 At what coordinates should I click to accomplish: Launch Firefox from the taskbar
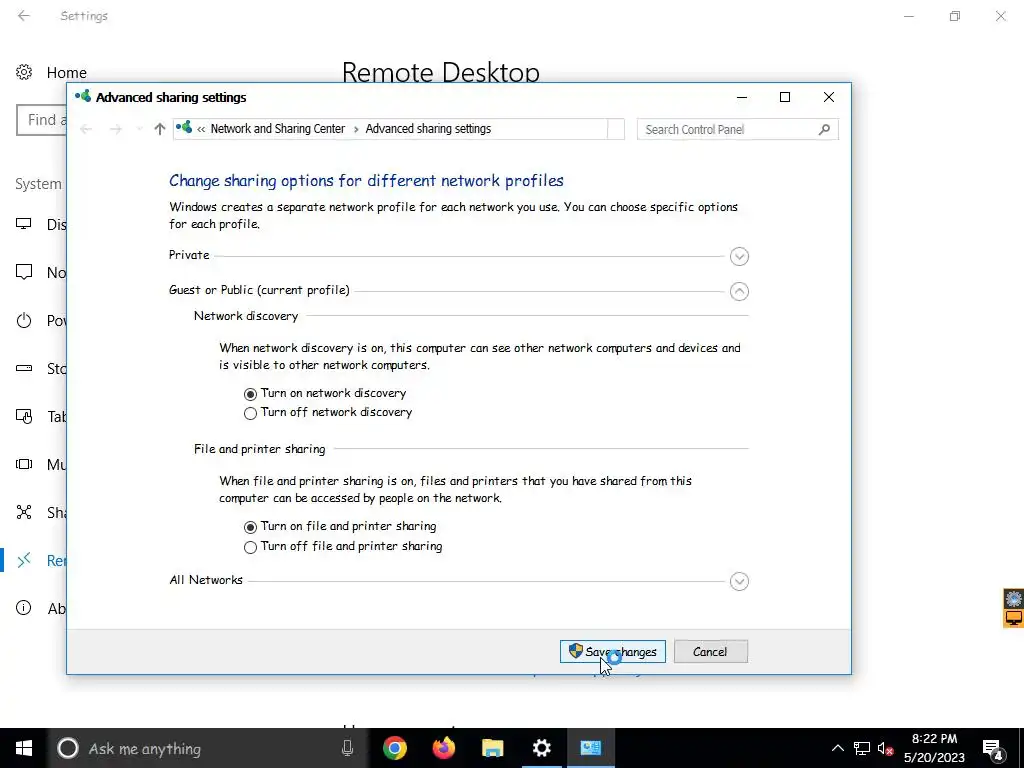pyautogui.click(x=444, y=748)
